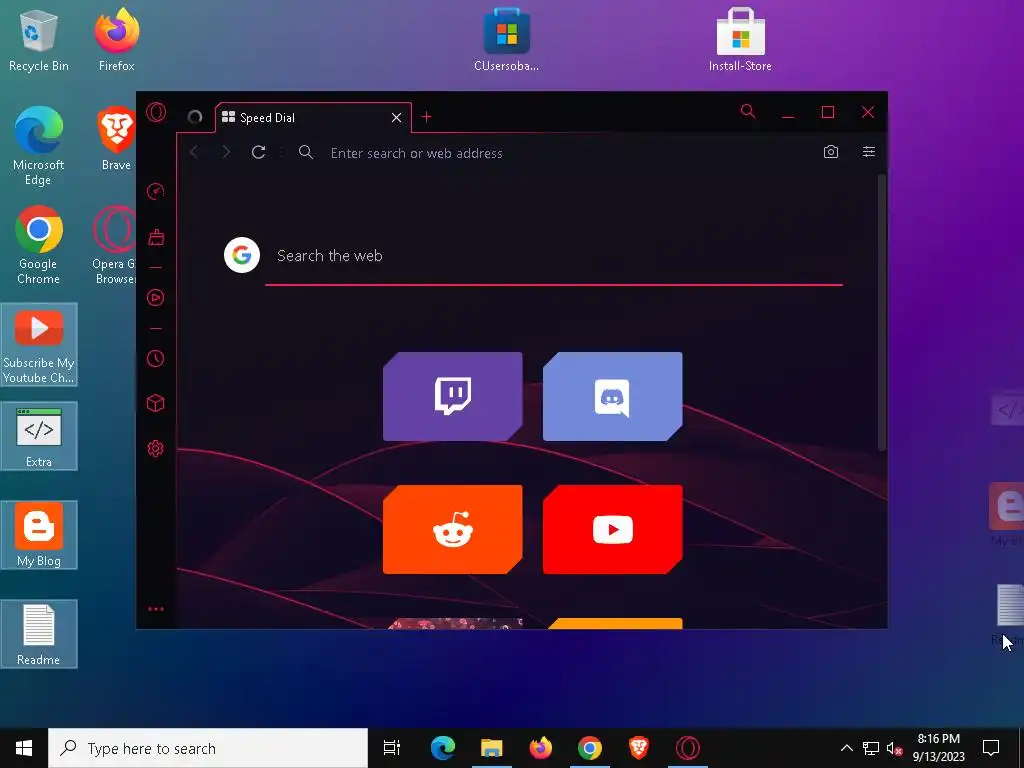The height and width of the screenshot is (768, 1024).
Task: Open File Explorer from the taskbar
Action: (x=492, y=748)
